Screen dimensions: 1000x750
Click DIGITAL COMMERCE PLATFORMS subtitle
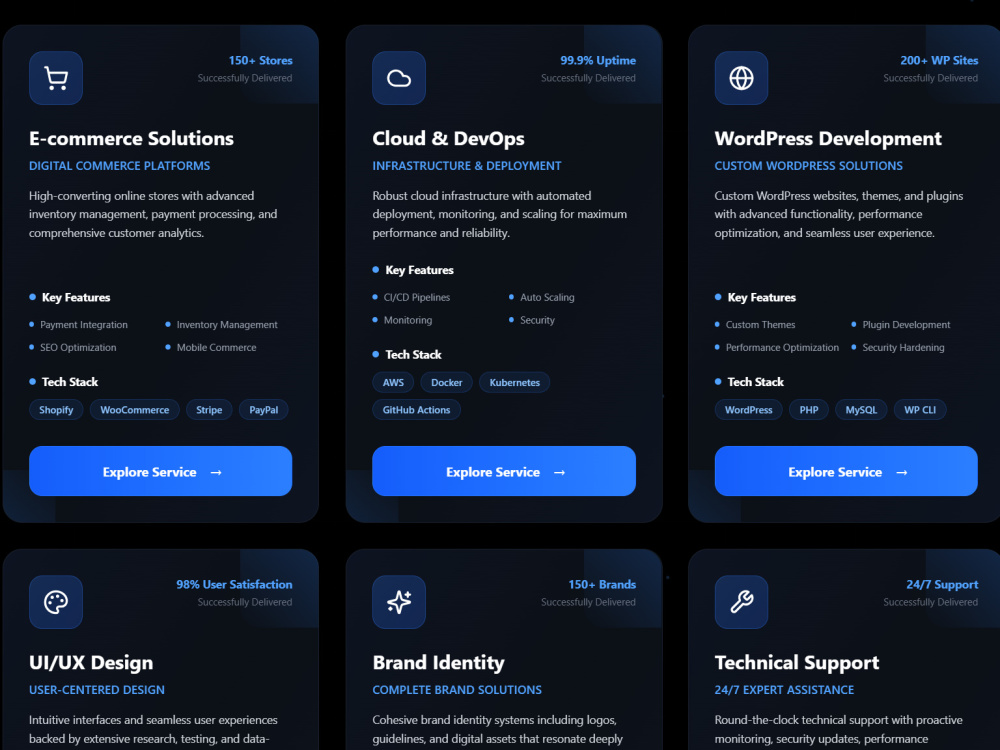[119, 166]
